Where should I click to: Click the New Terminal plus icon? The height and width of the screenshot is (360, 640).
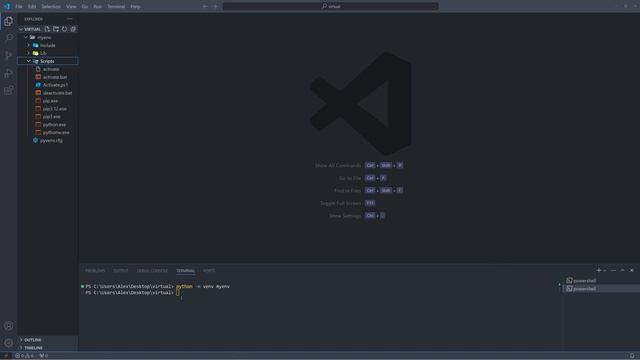pyautogui.click(x=599, y=270)
